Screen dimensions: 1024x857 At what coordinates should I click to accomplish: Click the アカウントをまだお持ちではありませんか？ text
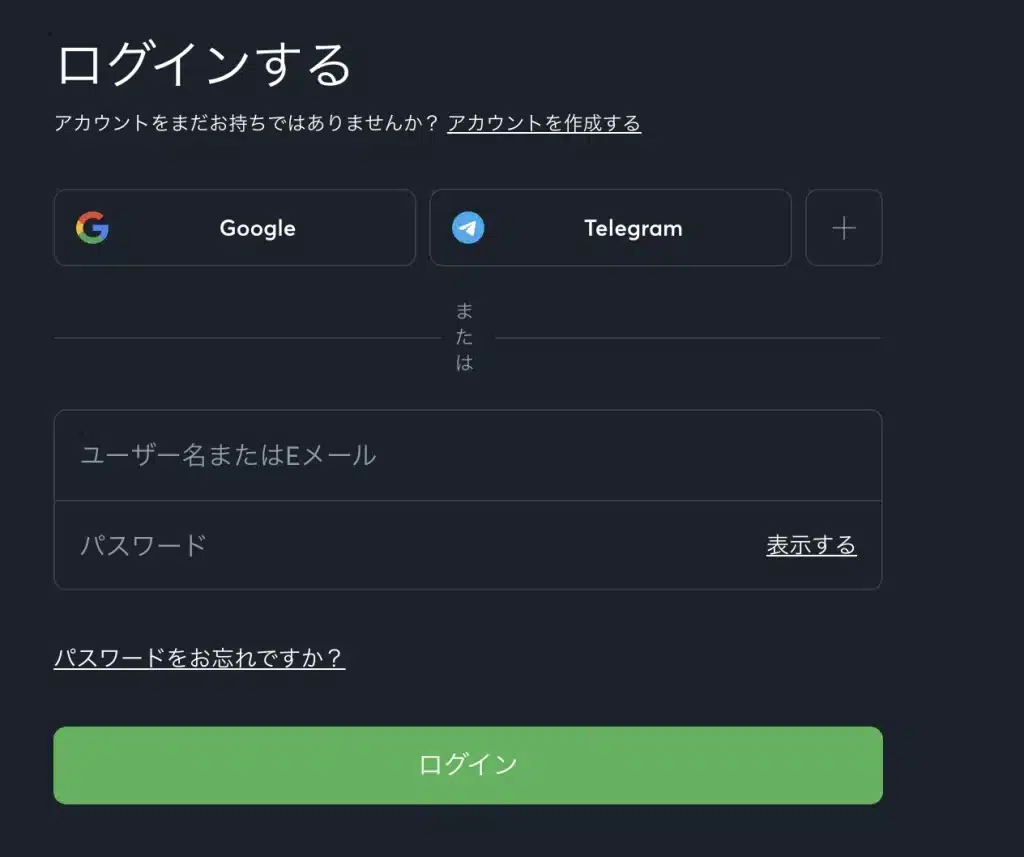tap(246, 123)
